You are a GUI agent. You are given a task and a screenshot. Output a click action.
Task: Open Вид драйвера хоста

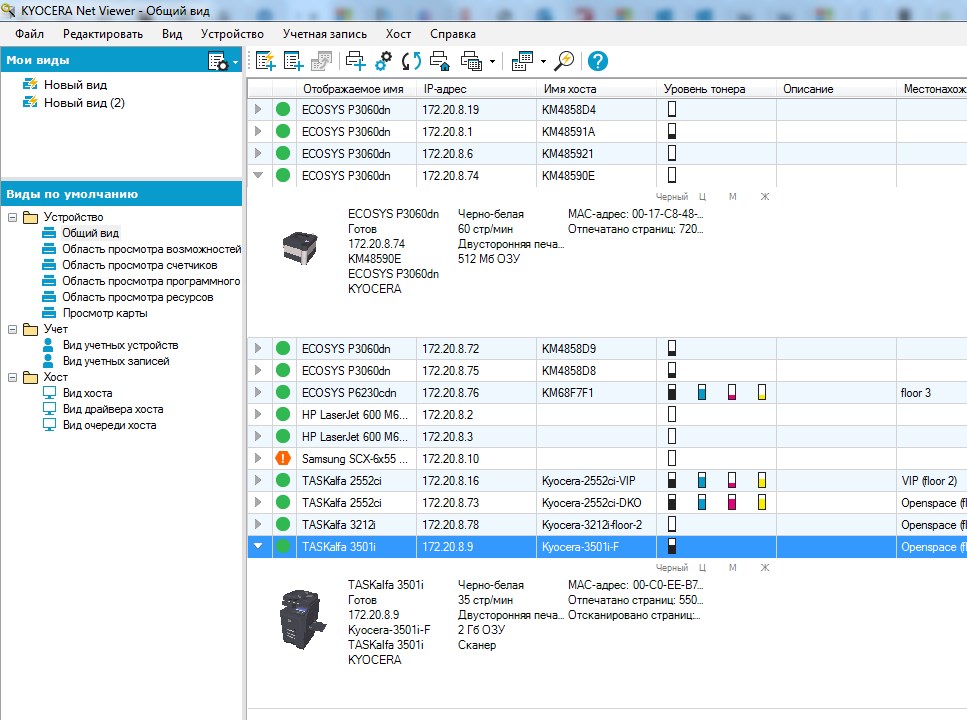pyautogui.click(x=113, y=410)
